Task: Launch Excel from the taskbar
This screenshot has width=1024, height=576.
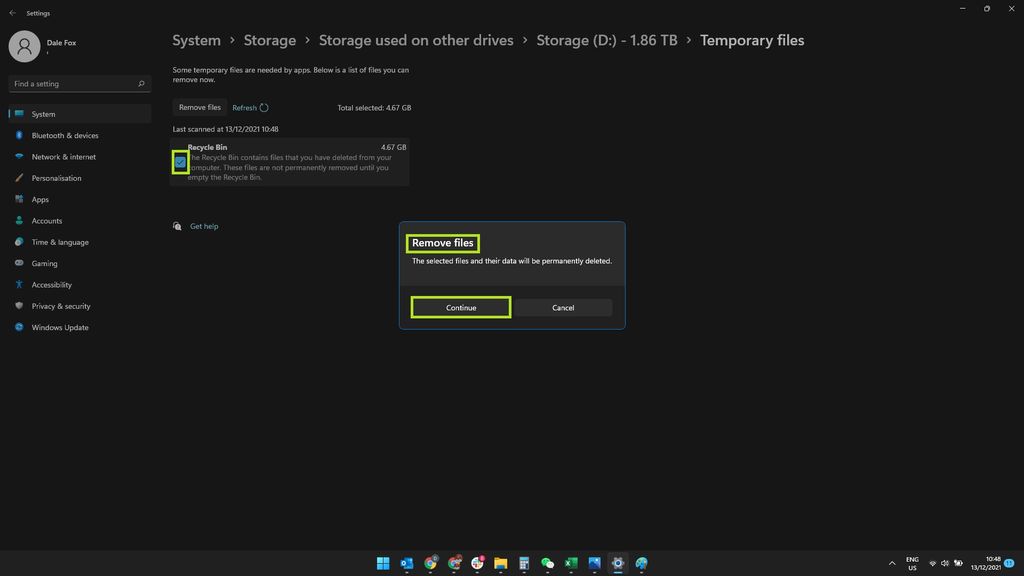Action: coord(571,563)
